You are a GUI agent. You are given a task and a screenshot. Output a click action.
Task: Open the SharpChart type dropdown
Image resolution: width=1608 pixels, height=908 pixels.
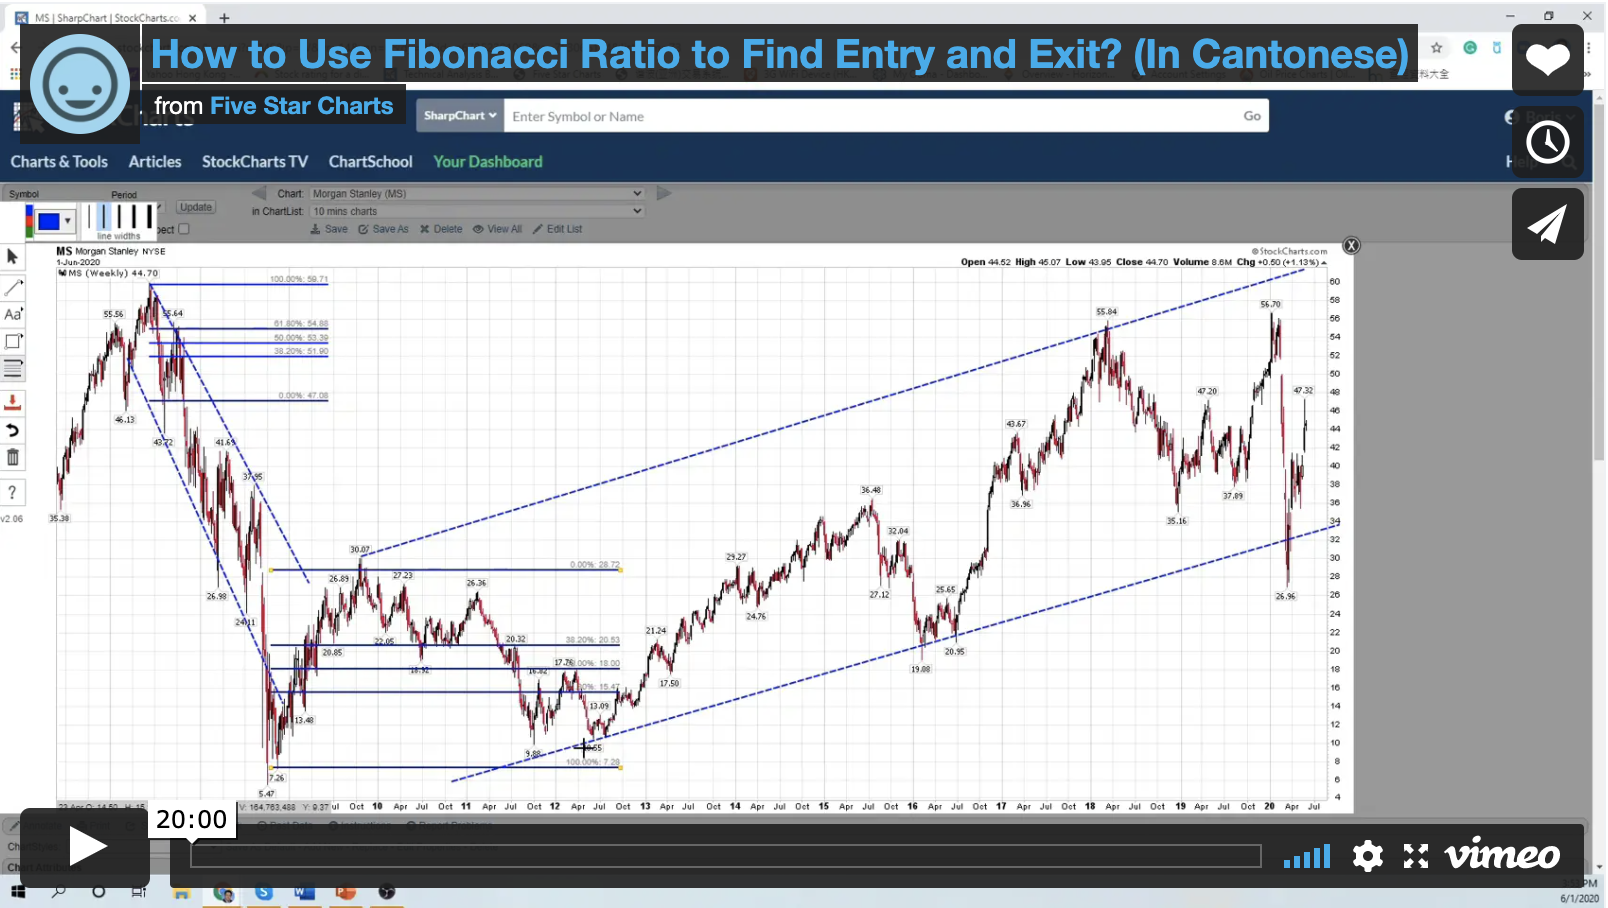pyautogui.click(x=460, y=116)
